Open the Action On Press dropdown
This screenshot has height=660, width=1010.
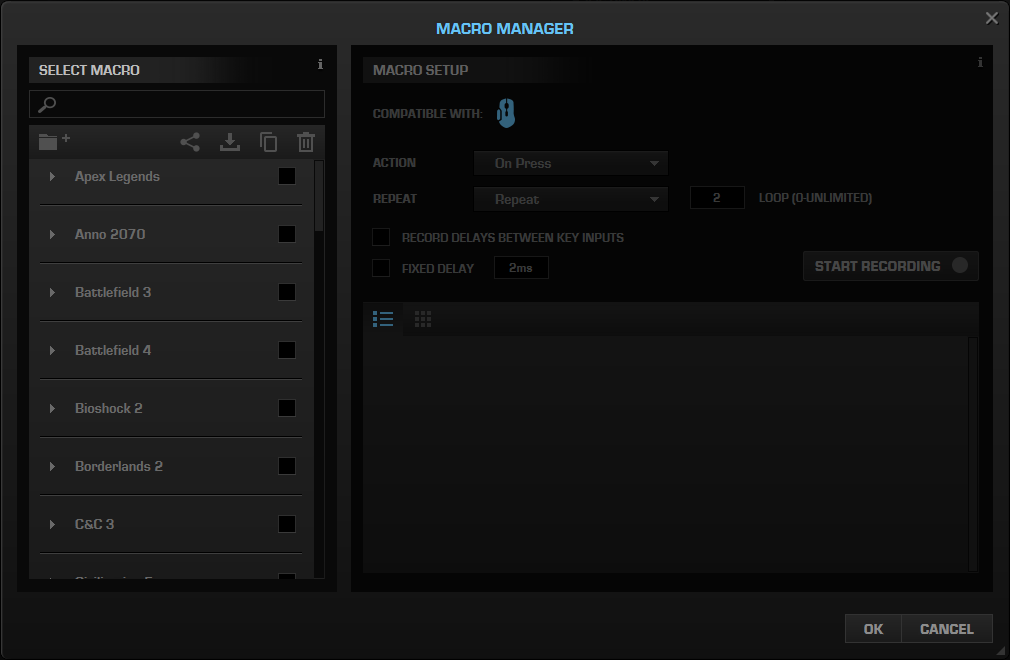point(571,164)
